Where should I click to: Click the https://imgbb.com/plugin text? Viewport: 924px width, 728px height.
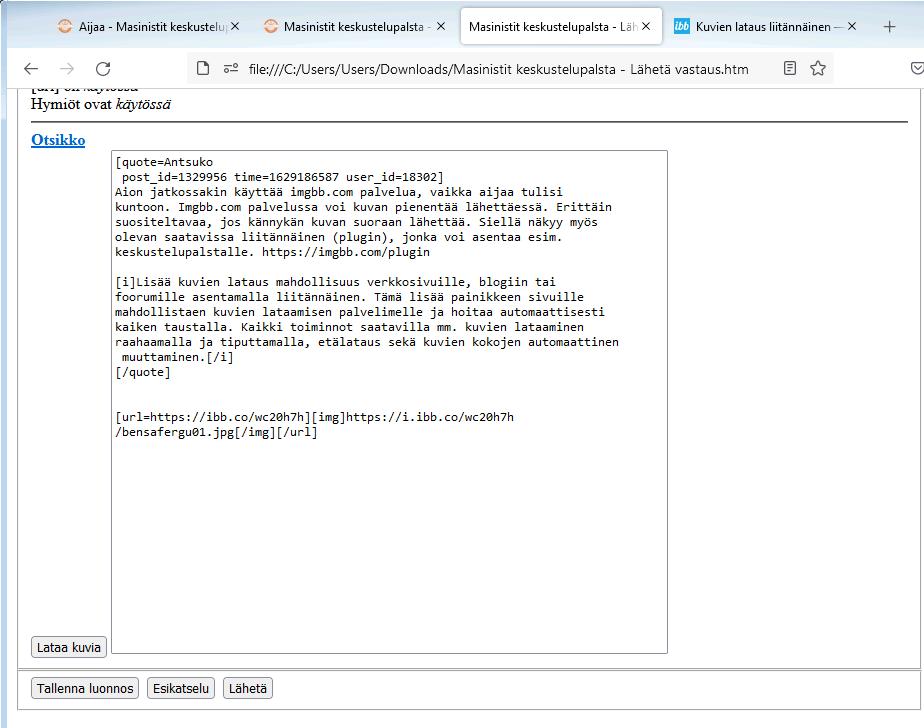pyautogui.click(x=346, y=252)
